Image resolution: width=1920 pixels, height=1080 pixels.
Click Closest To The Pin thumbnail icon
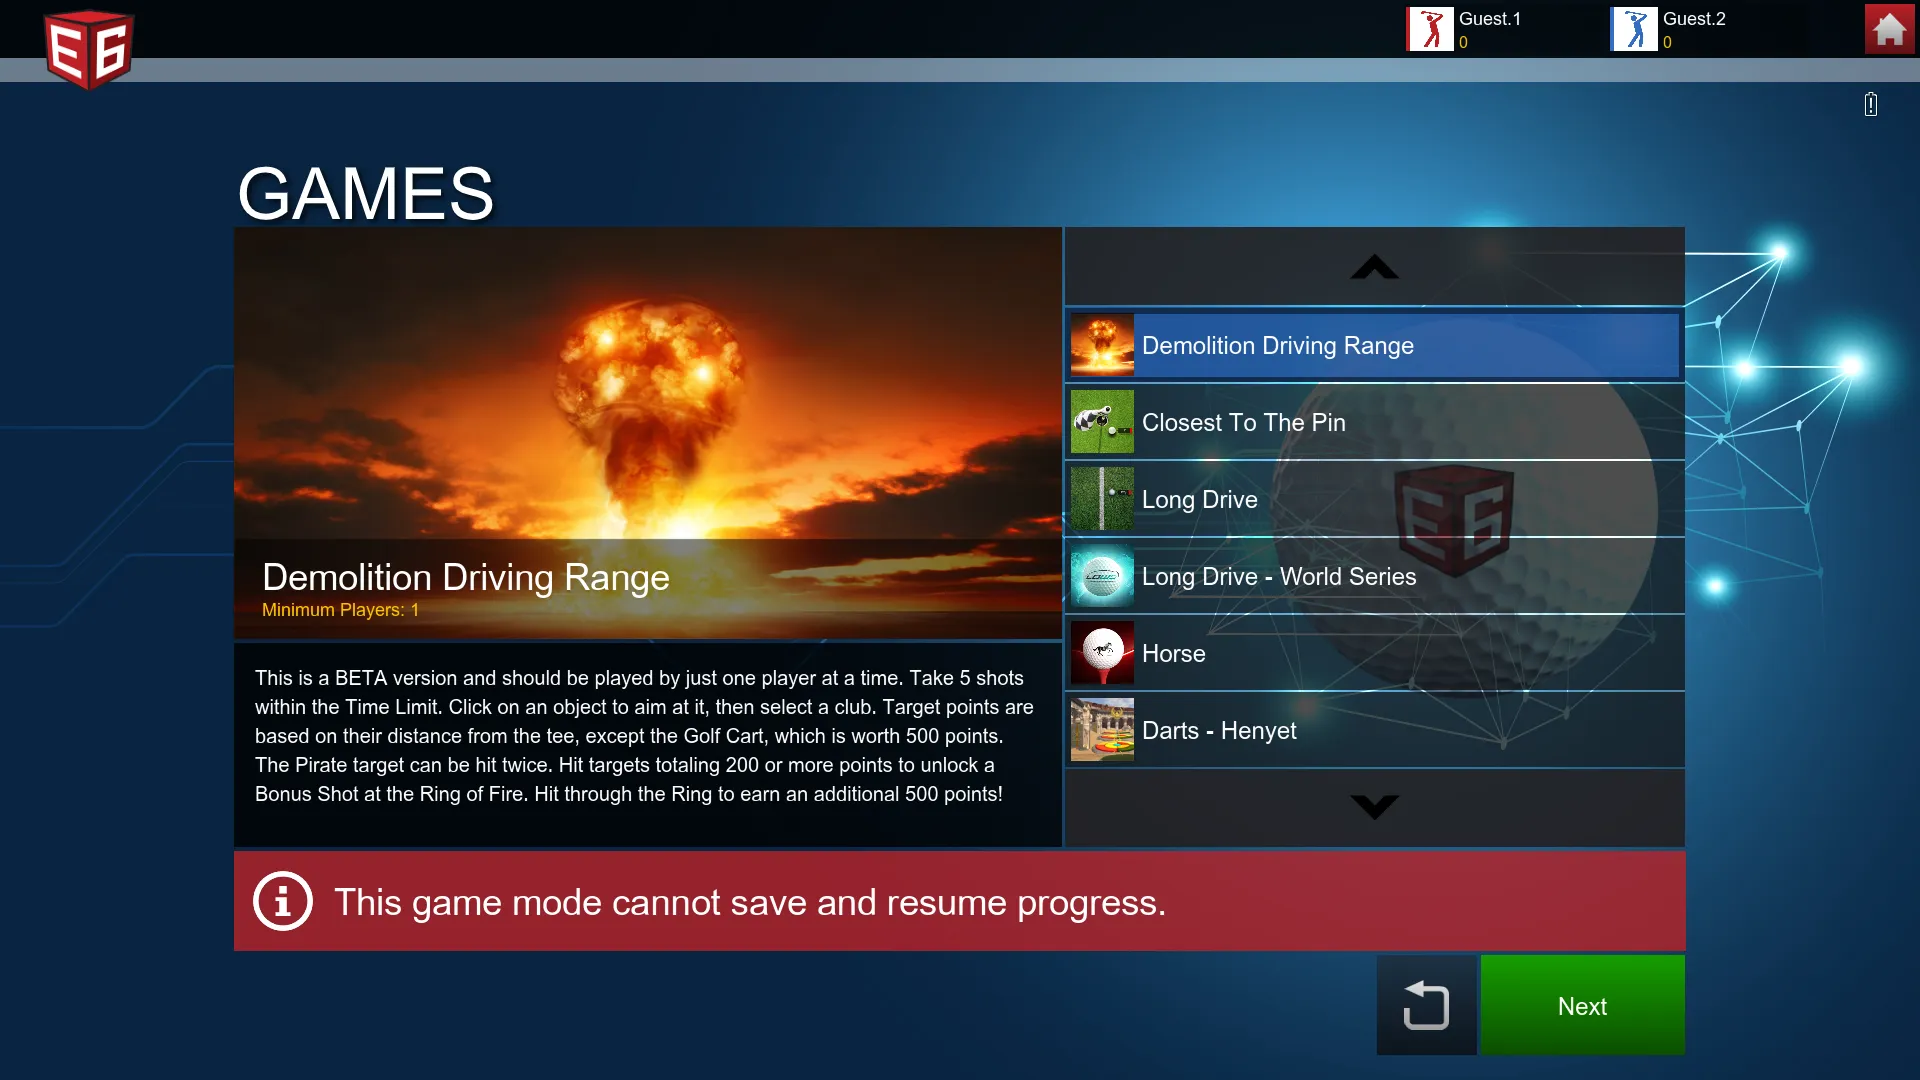click(x=1102, y=422)
